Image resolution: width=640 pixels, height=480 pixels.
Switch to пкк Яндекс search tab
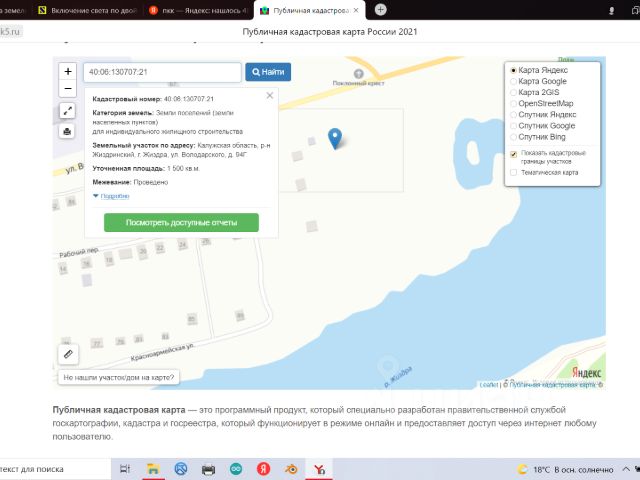click(195, 10)
